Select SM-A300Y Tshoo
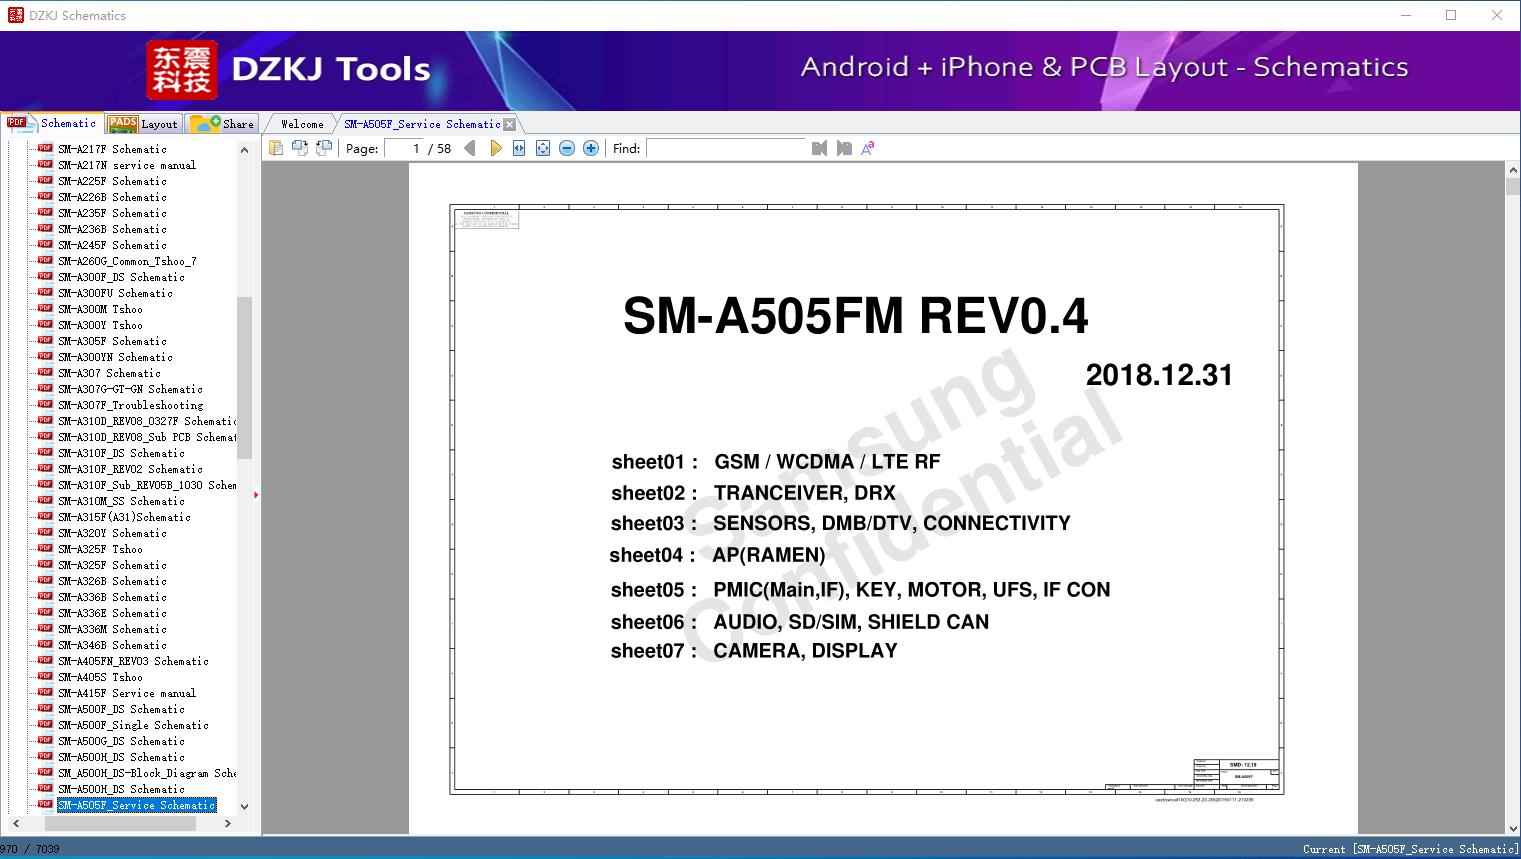The width and height of the screenshot is (1521, 859). tap(100, 325)
